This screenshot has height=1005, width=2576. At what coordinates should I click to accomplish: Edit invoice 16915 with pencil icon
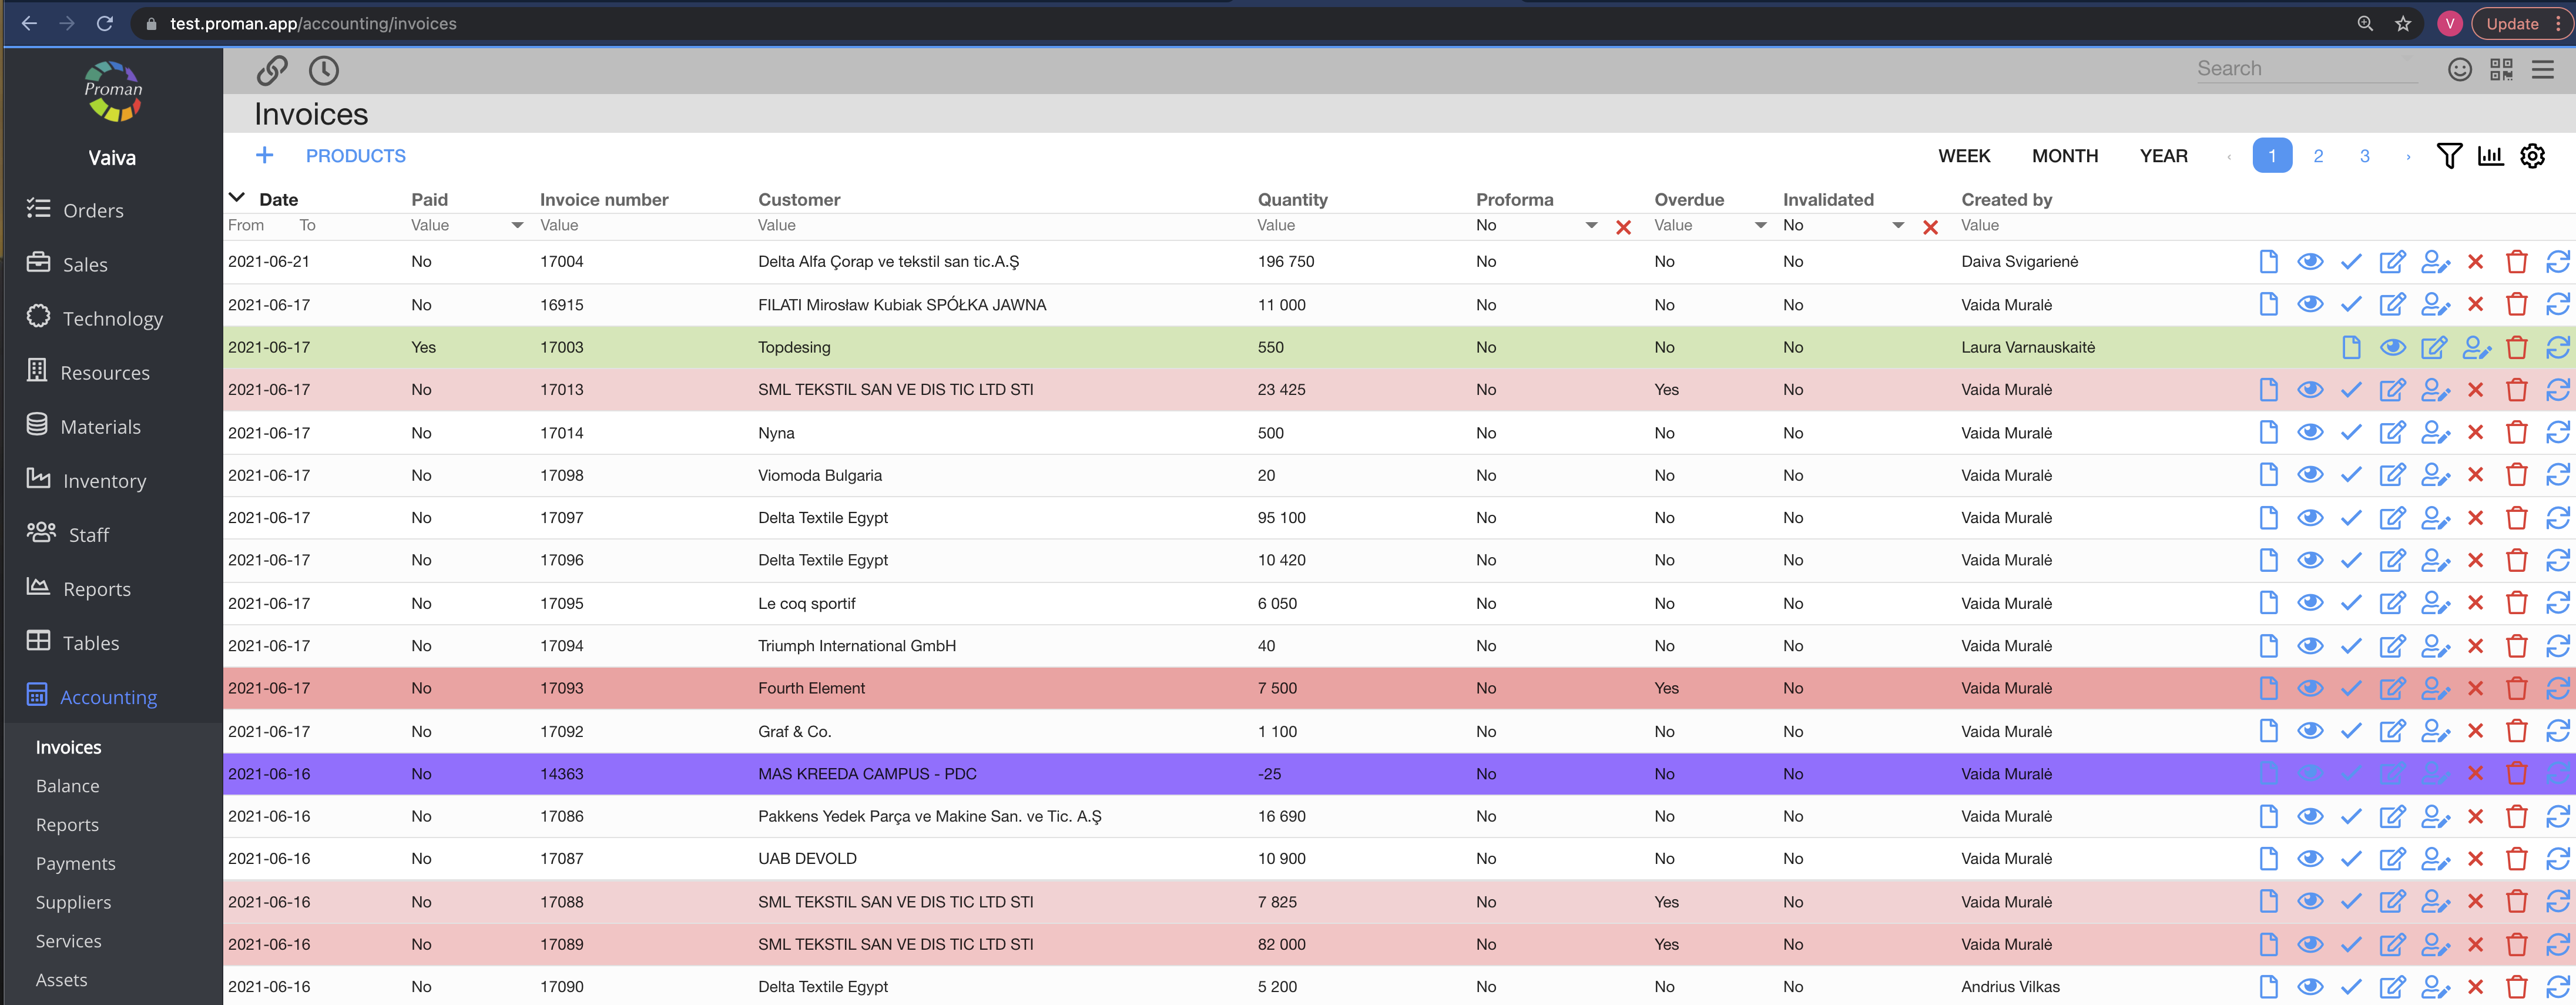click(x=2392, y=304)
